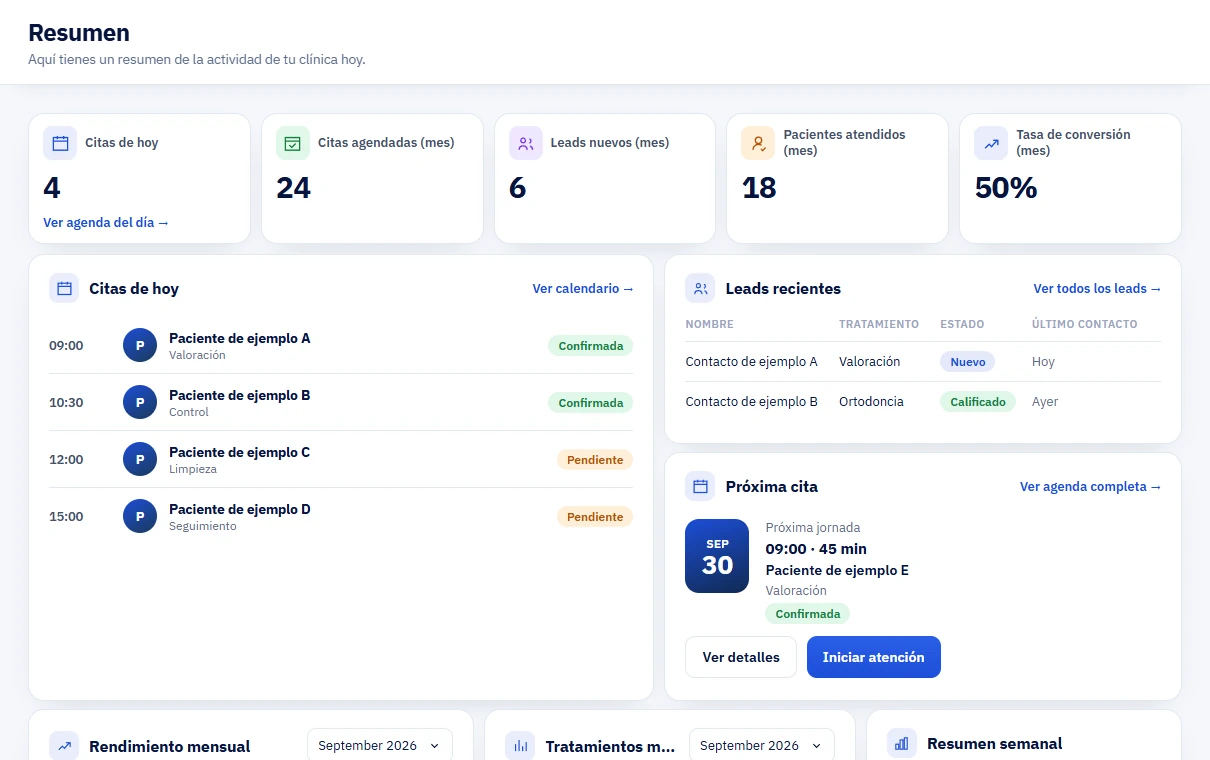
Task: Click the SEP 30 date badge
Action: click(717, 556)
